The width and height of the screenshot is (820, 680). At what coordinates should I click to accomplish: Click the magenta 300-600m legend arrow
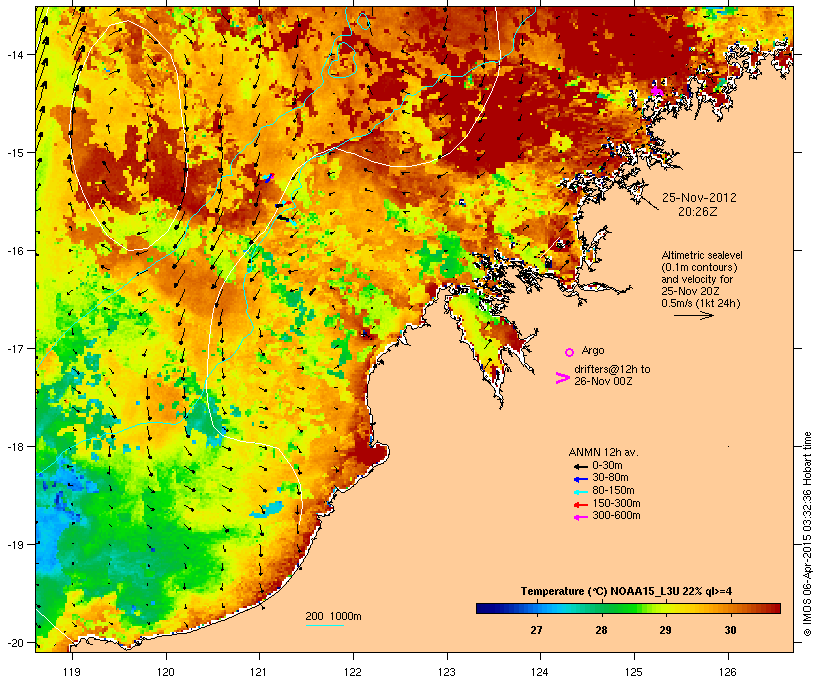tap(580, 517)
